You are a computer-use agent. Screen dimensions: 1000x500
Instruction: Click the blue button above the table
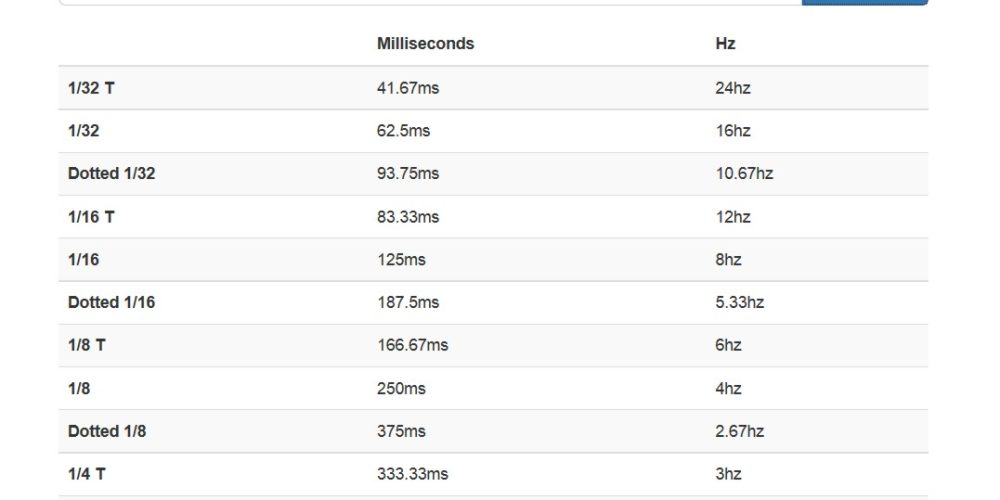coord(864,2)
